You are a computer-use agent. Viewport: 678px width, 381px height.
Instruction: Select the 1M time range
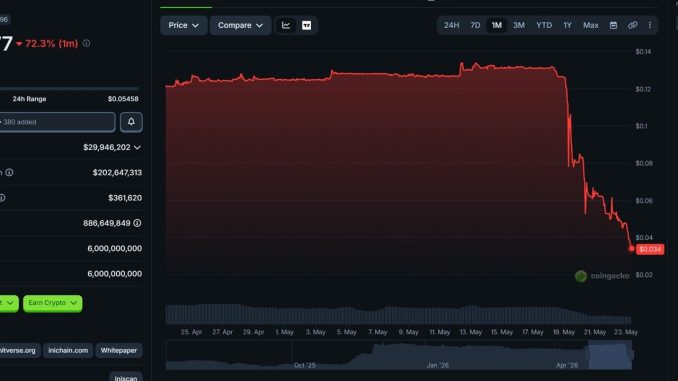click(x=496, y=25)
